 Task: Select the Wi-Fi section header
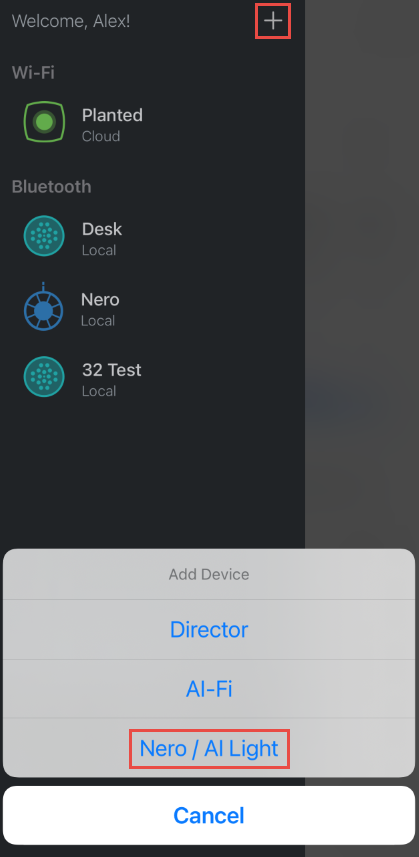tap(33, 72)
